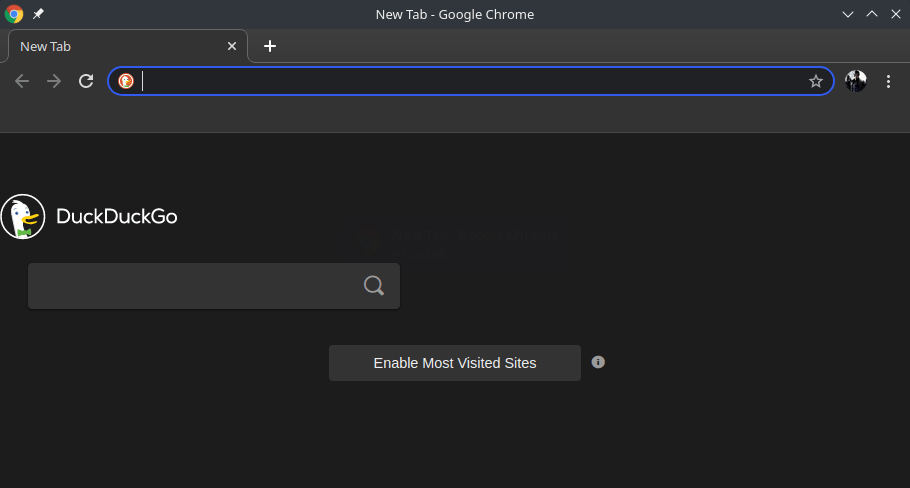Click the DuckDuckGo icon in address bar
Screen dimensions: 910x488
point(126,81)
